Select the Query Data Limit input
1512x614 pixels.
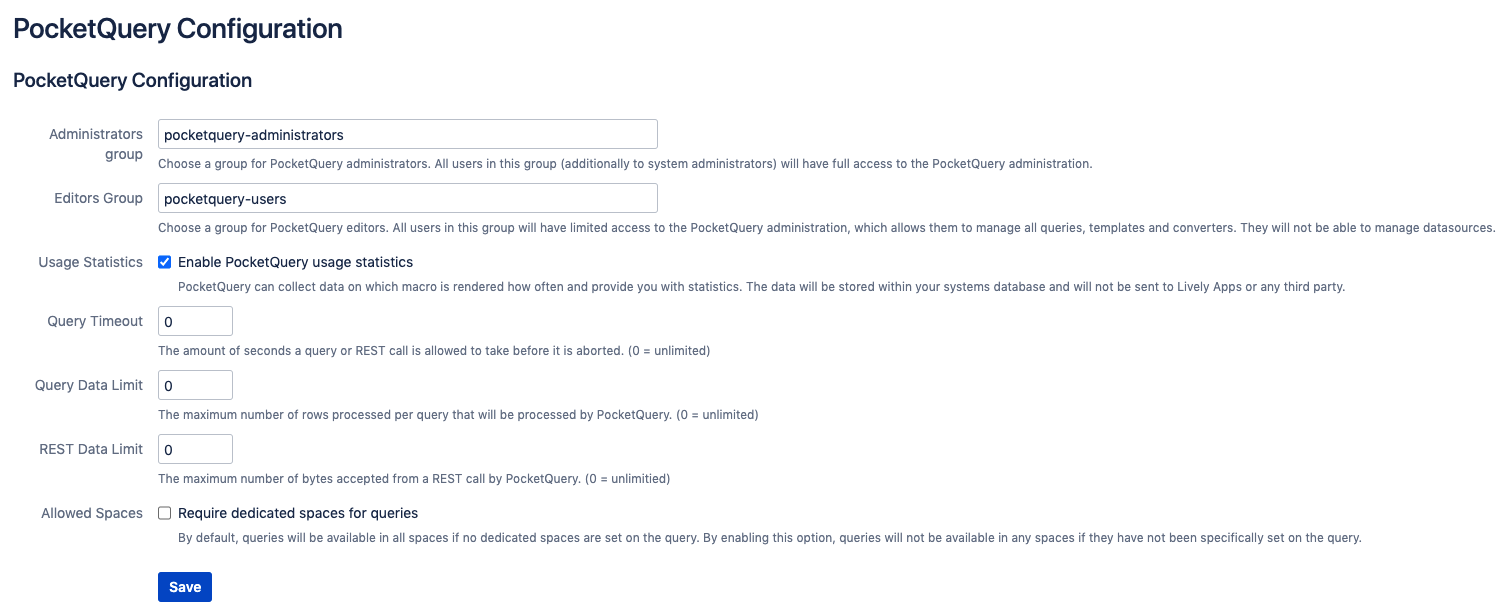195,385
